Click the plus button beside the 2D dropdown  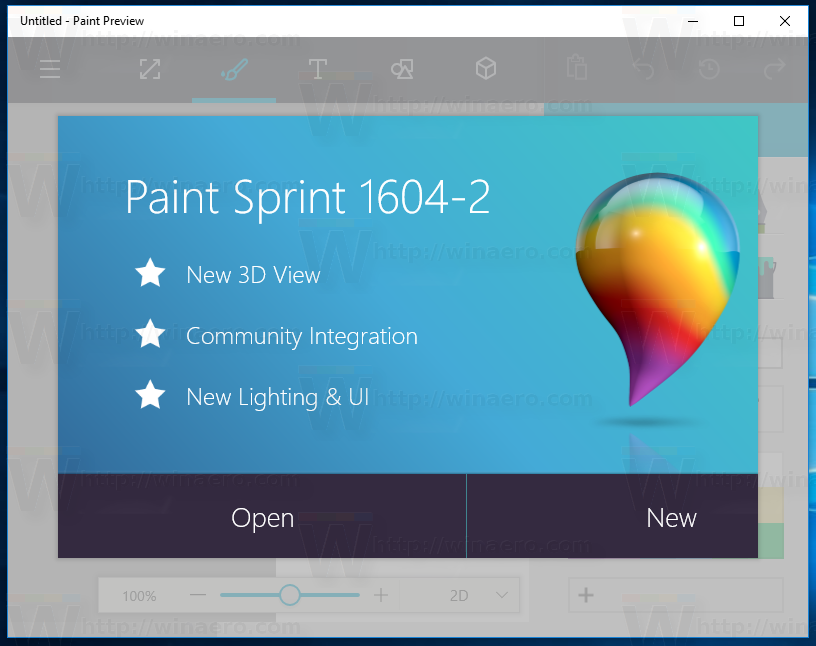point(585,594)
